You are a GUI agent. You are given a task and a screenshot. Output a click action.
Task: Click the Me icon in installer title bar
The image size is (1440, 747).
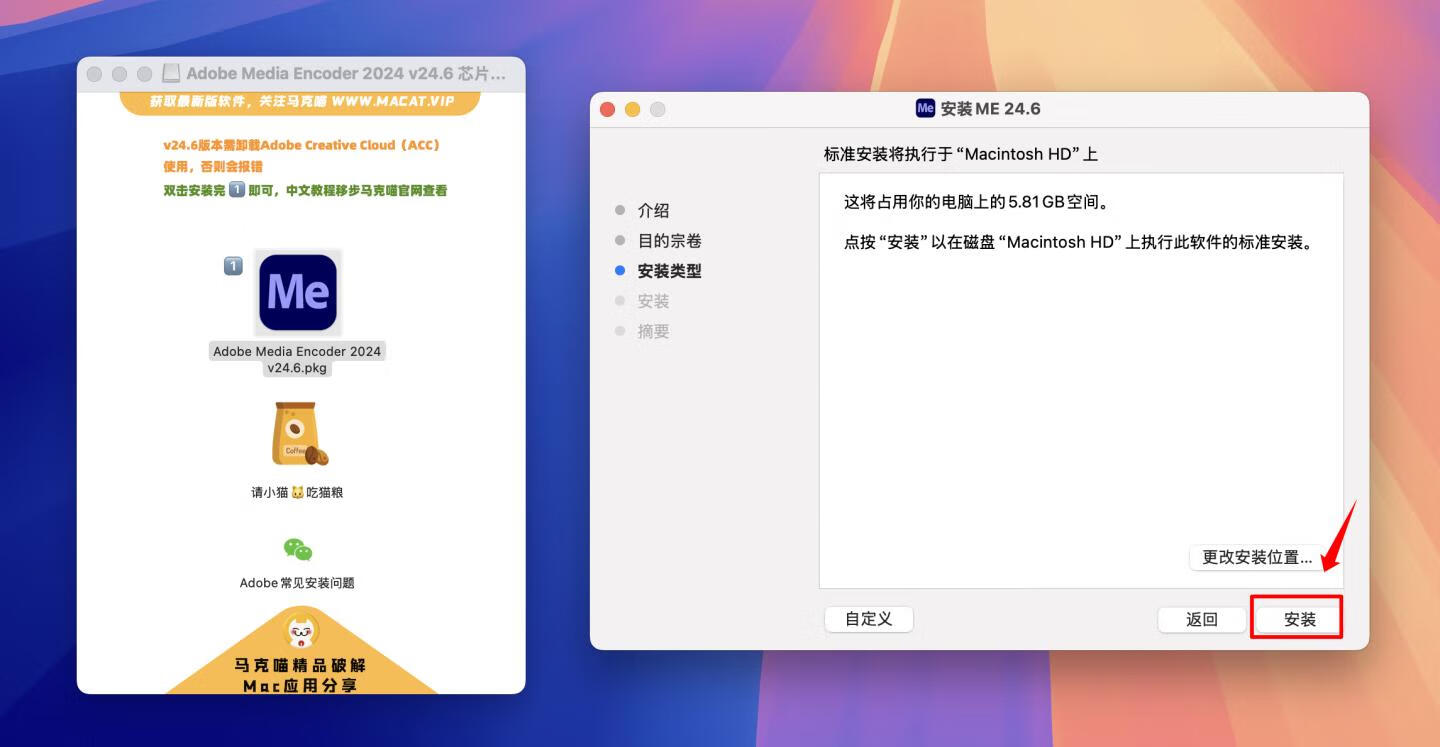coord(925,108)
